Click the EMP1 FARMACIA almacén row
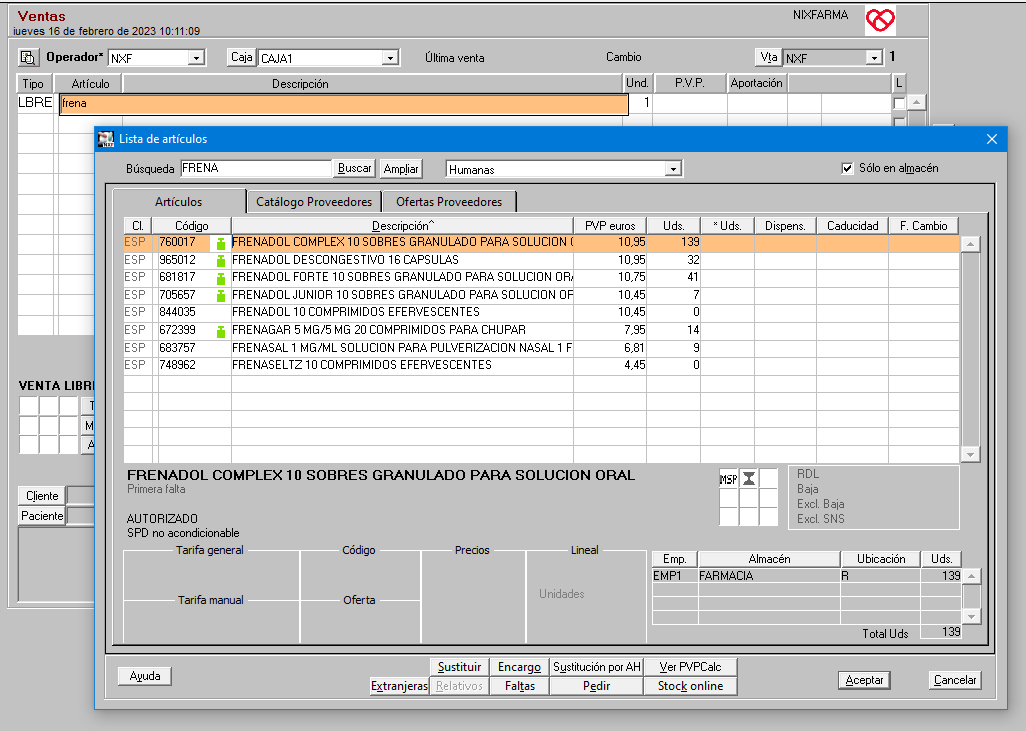 807,576
